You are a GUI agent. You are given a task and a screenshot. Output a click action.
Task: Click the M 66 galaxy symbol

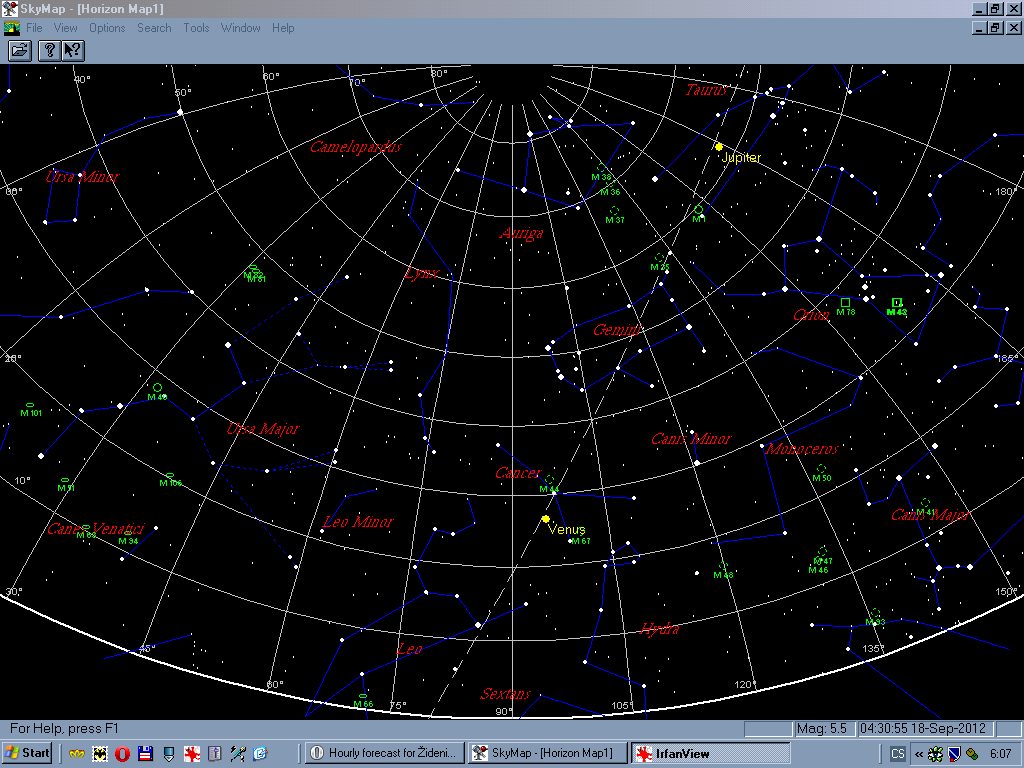click(x=362, y=697)
